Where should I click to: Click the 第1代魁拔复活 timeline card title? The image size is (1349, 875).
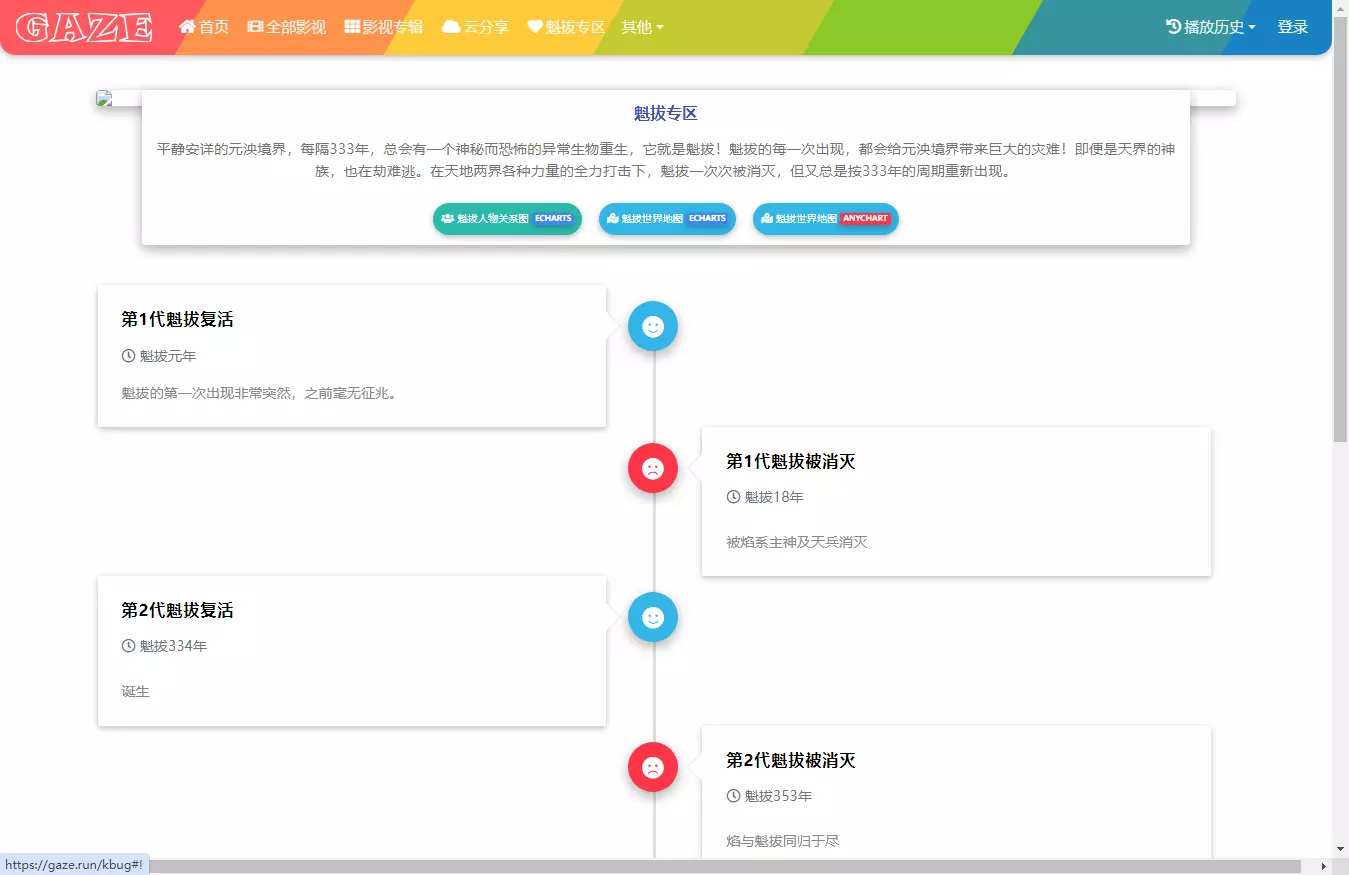point(177,320)
